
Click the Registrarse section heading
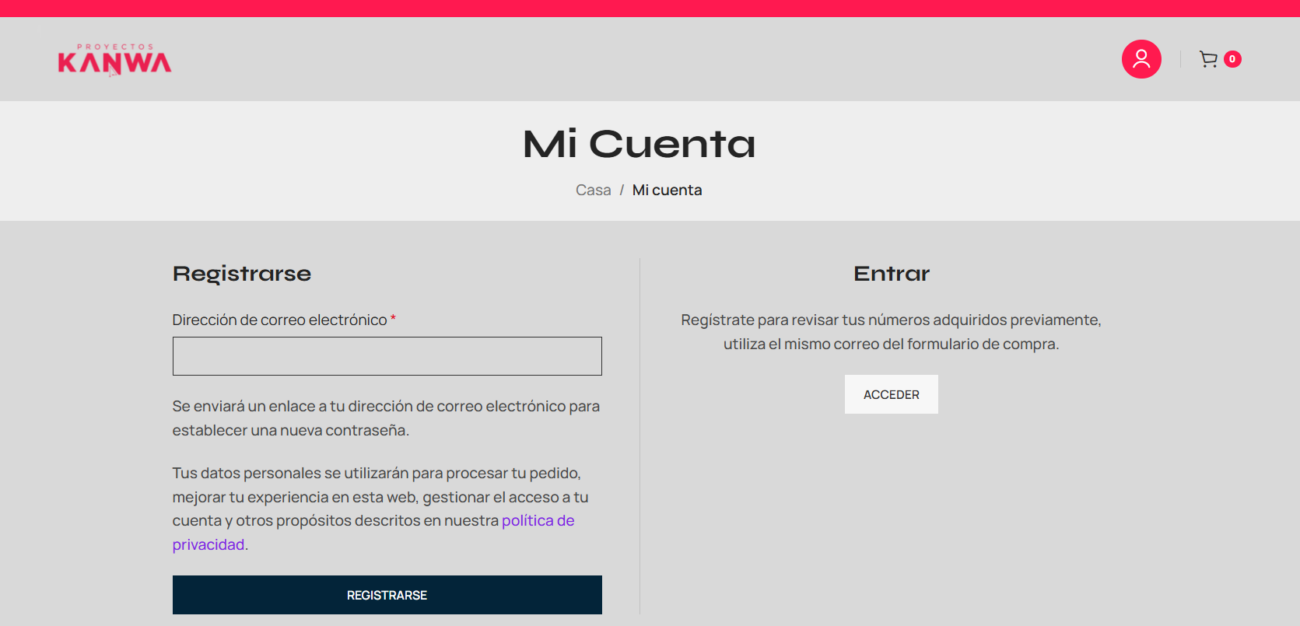pos(242,273)
